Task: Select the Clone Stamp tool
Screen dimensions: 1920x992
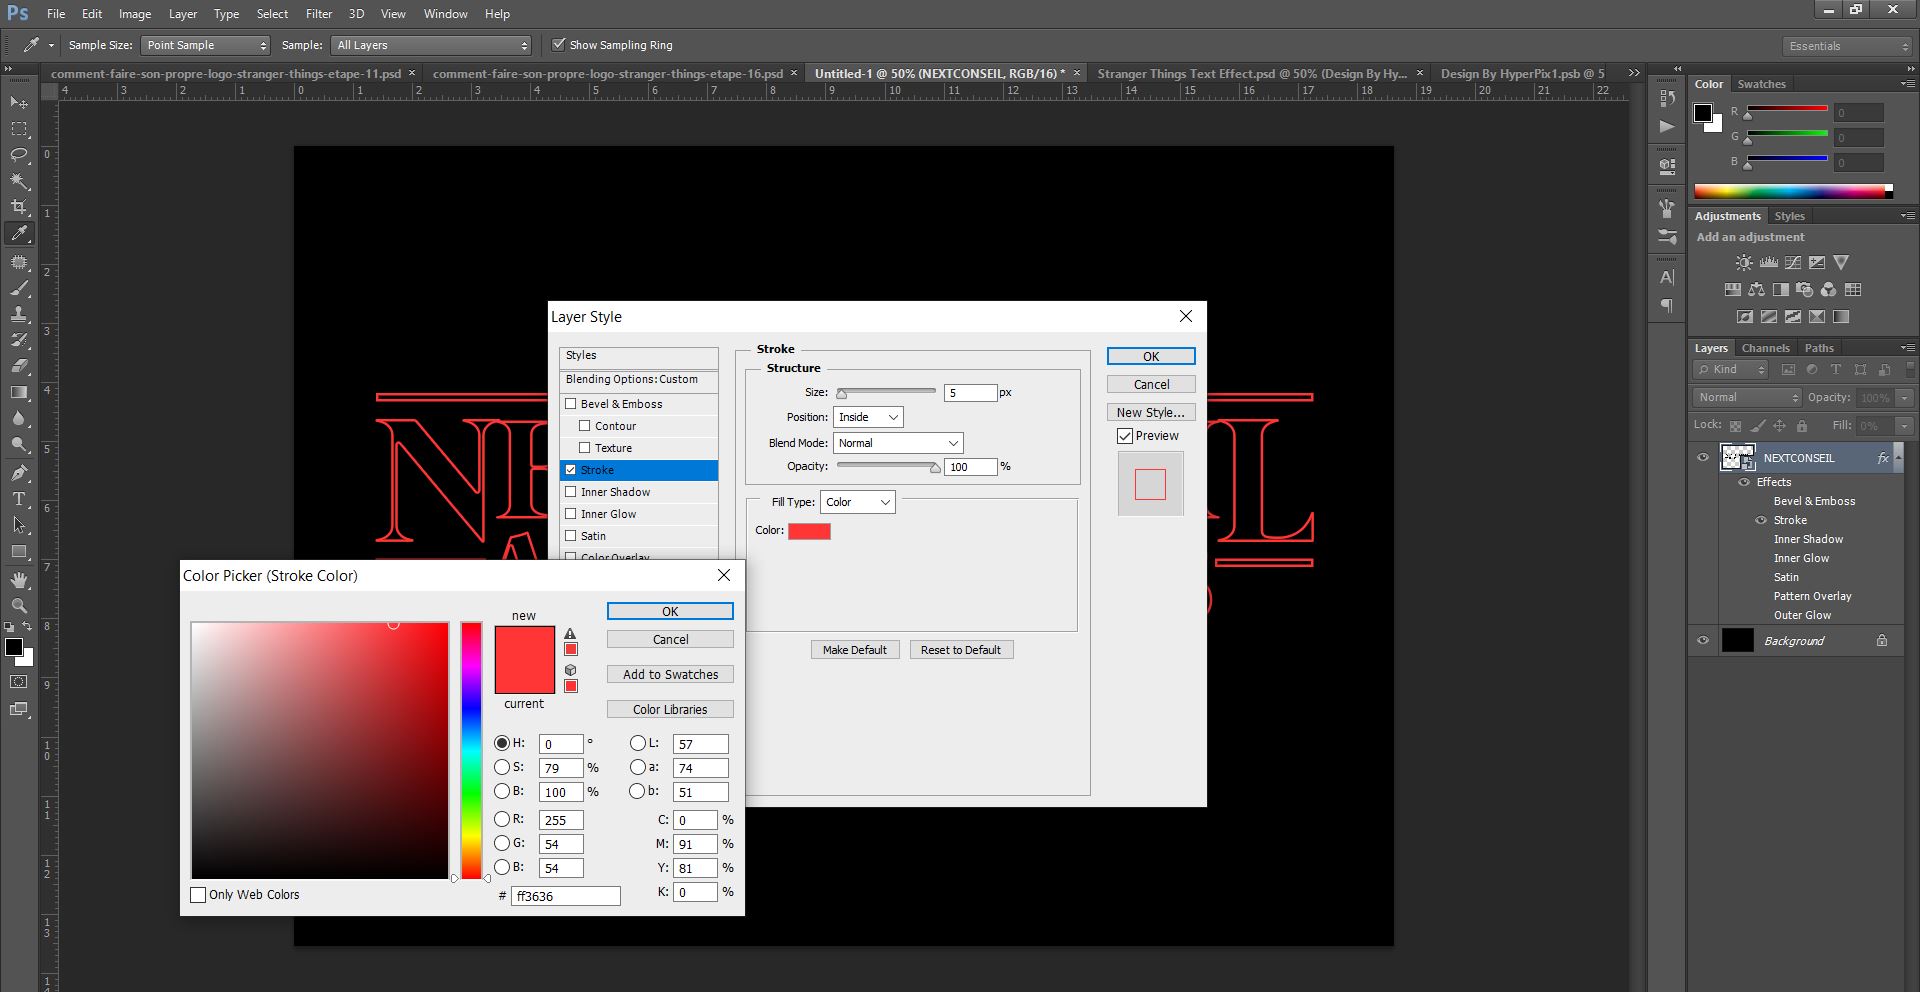Action: click(x=19, y=314)
